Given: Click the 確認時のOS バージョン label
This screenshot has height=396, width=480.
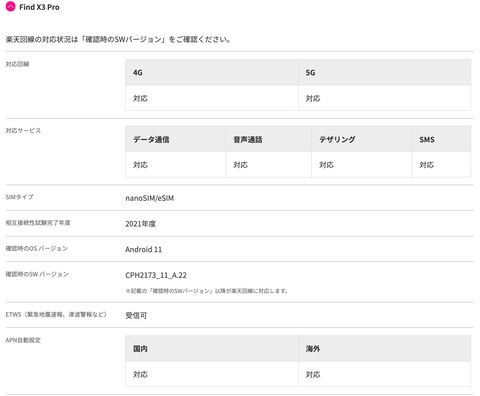Looking at the screenshot, I should coord(37,248).
